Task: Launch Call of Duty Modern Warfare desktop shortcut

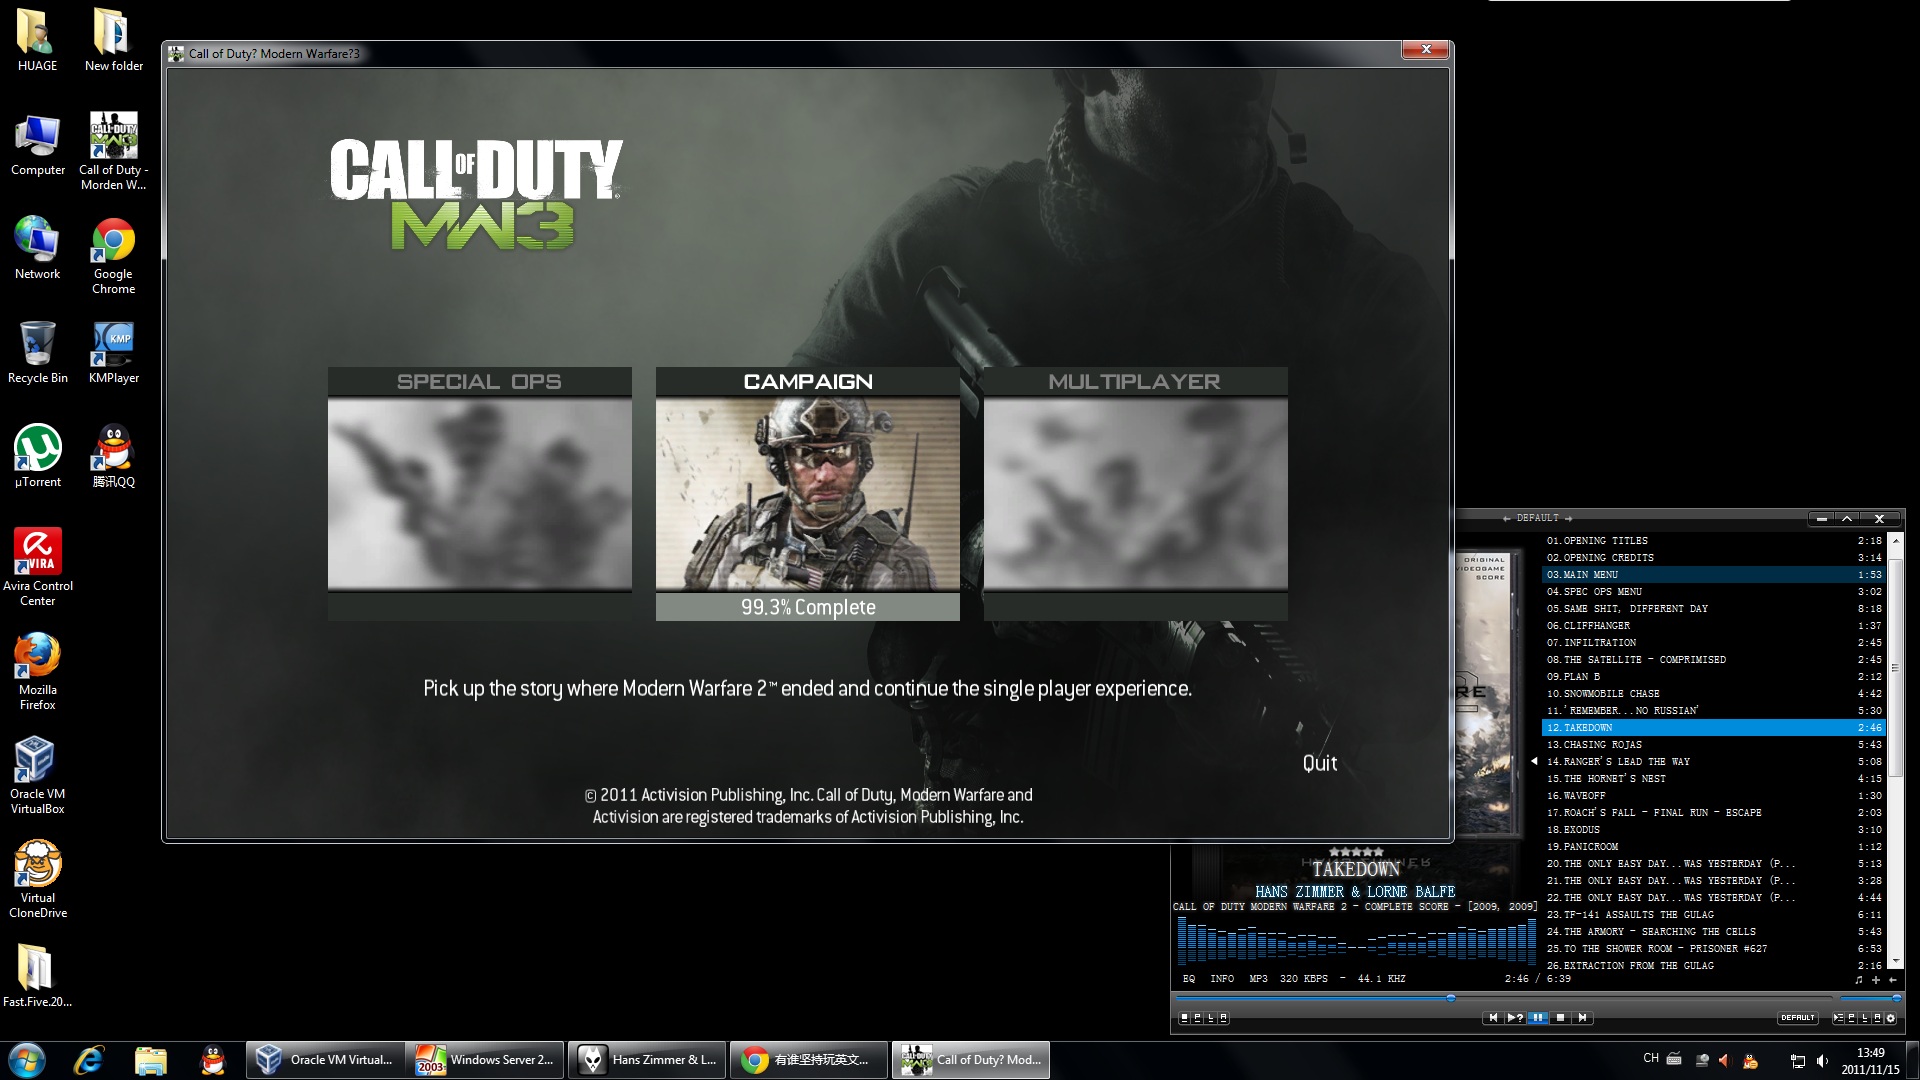Action: click(x=113, y=151)
